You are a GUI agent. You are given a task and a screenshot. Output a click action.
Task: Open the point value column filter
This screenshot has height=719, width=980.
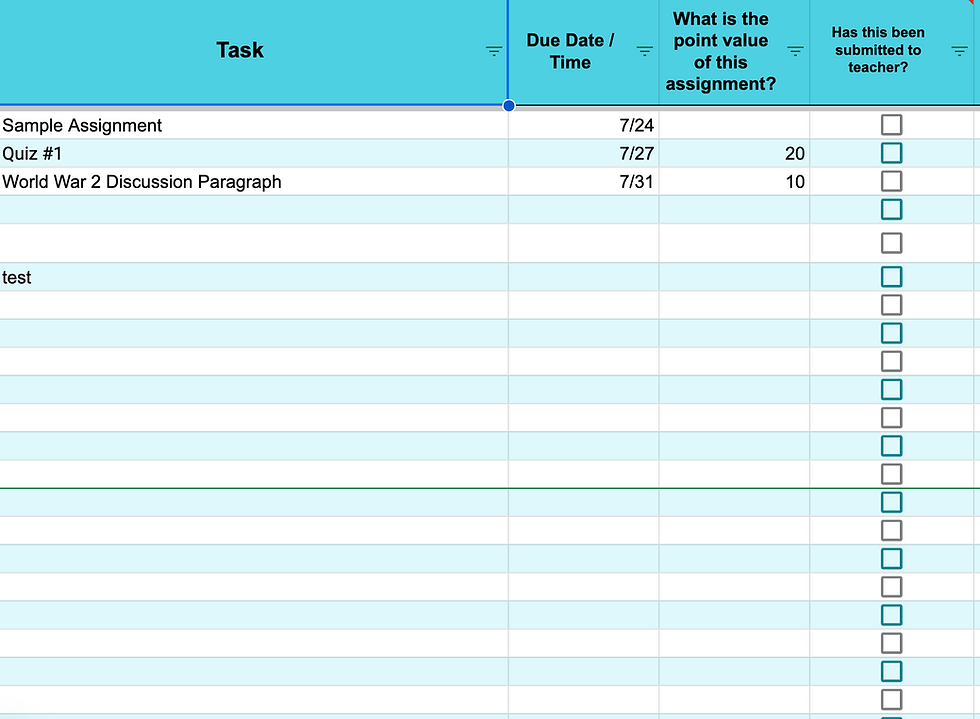pyautogui.click(x=795, y=51)
